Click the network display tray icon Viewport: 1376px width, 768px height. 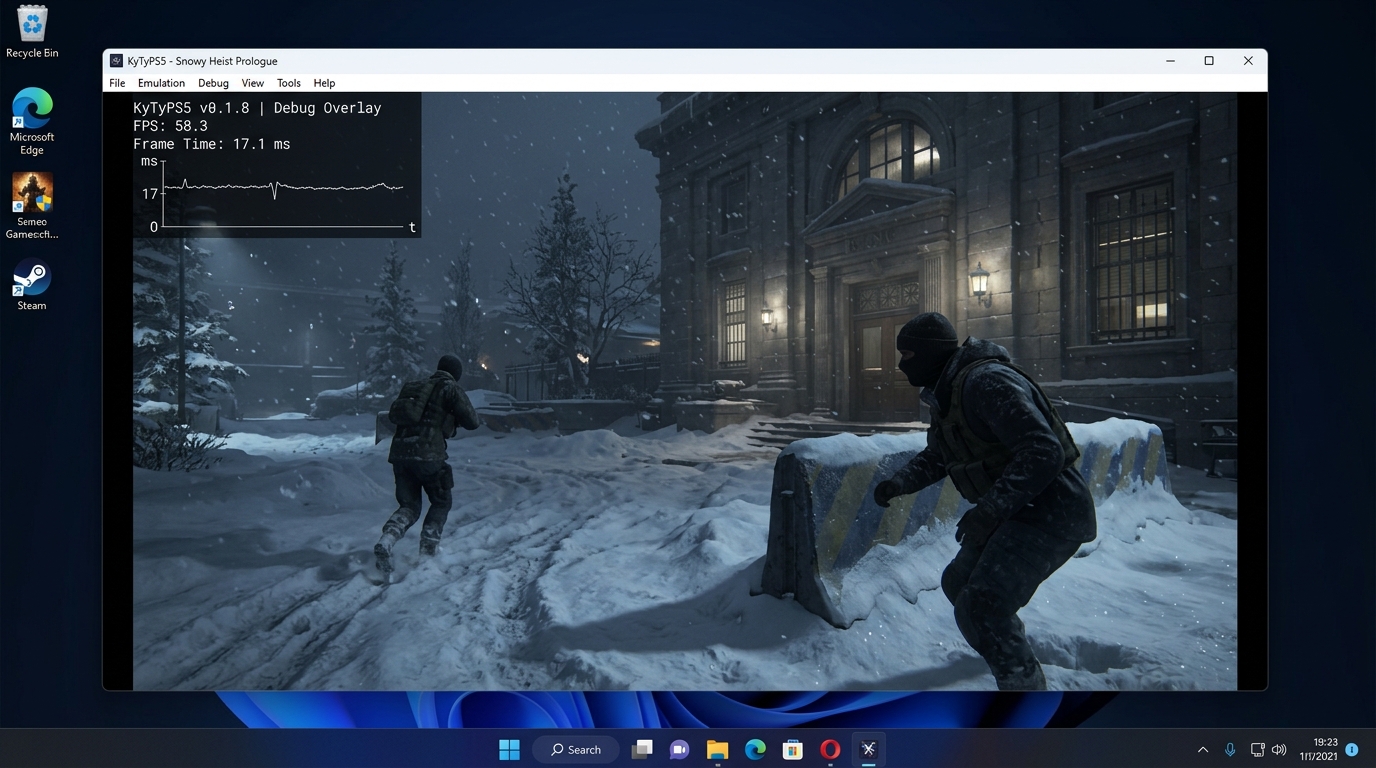pos(1258,749)
